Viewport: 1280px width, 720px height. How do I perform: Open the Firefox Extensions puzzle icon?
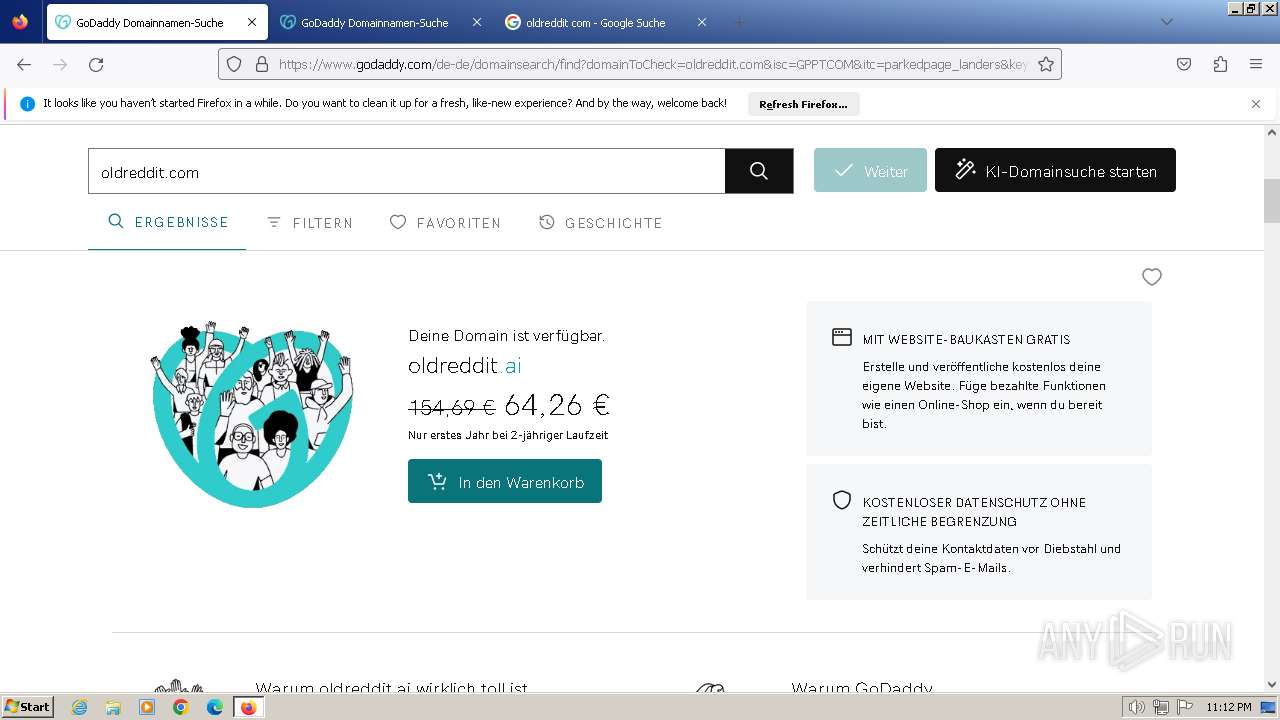point(1220,64)
